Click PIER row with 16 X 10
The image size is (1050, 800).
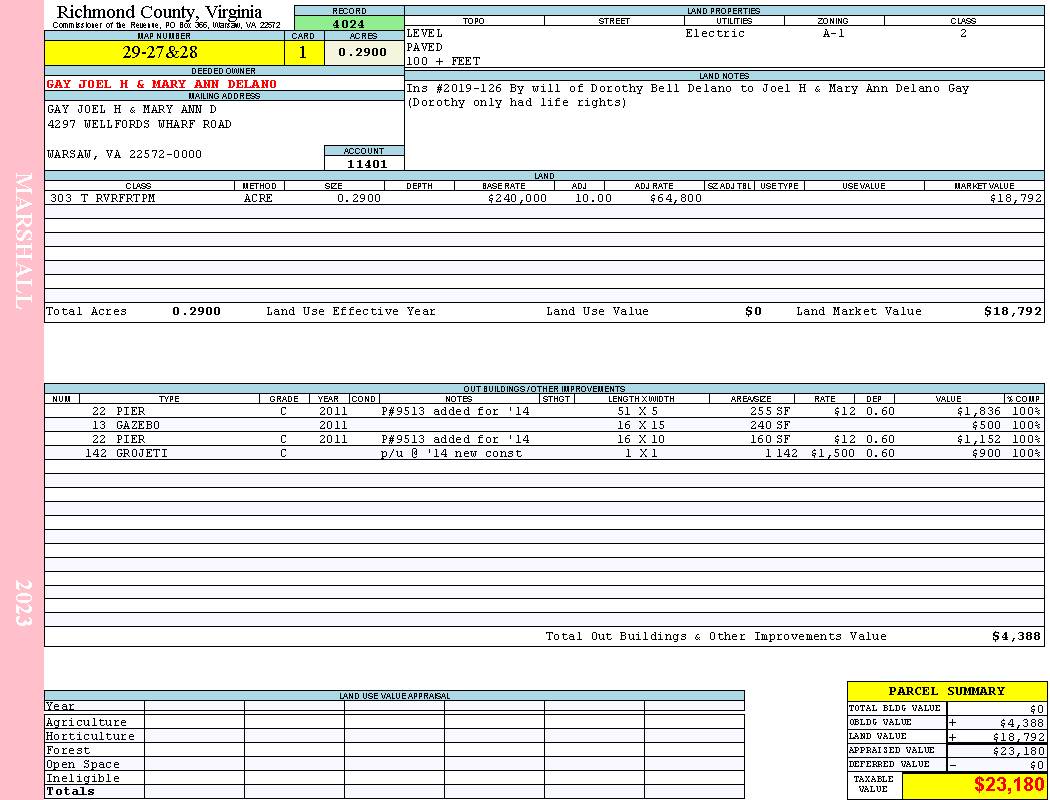pos(544,439)
